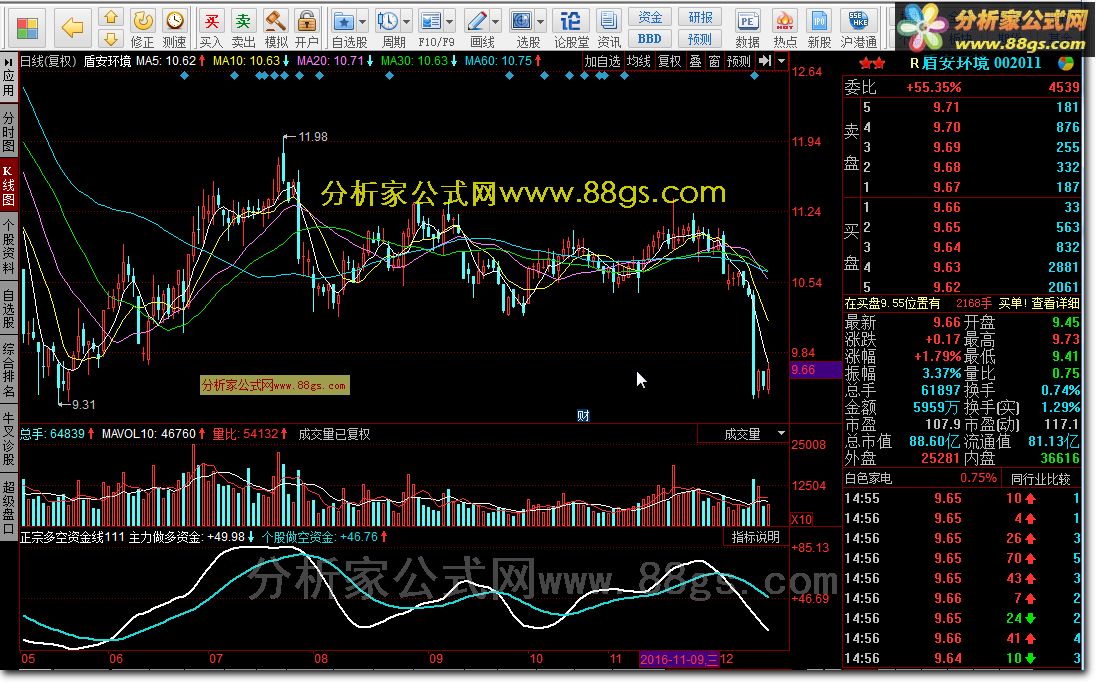Expand the 周期 period dropdown arrow
The width and height of the screenshot is (1097, 683).
[406, 21]
